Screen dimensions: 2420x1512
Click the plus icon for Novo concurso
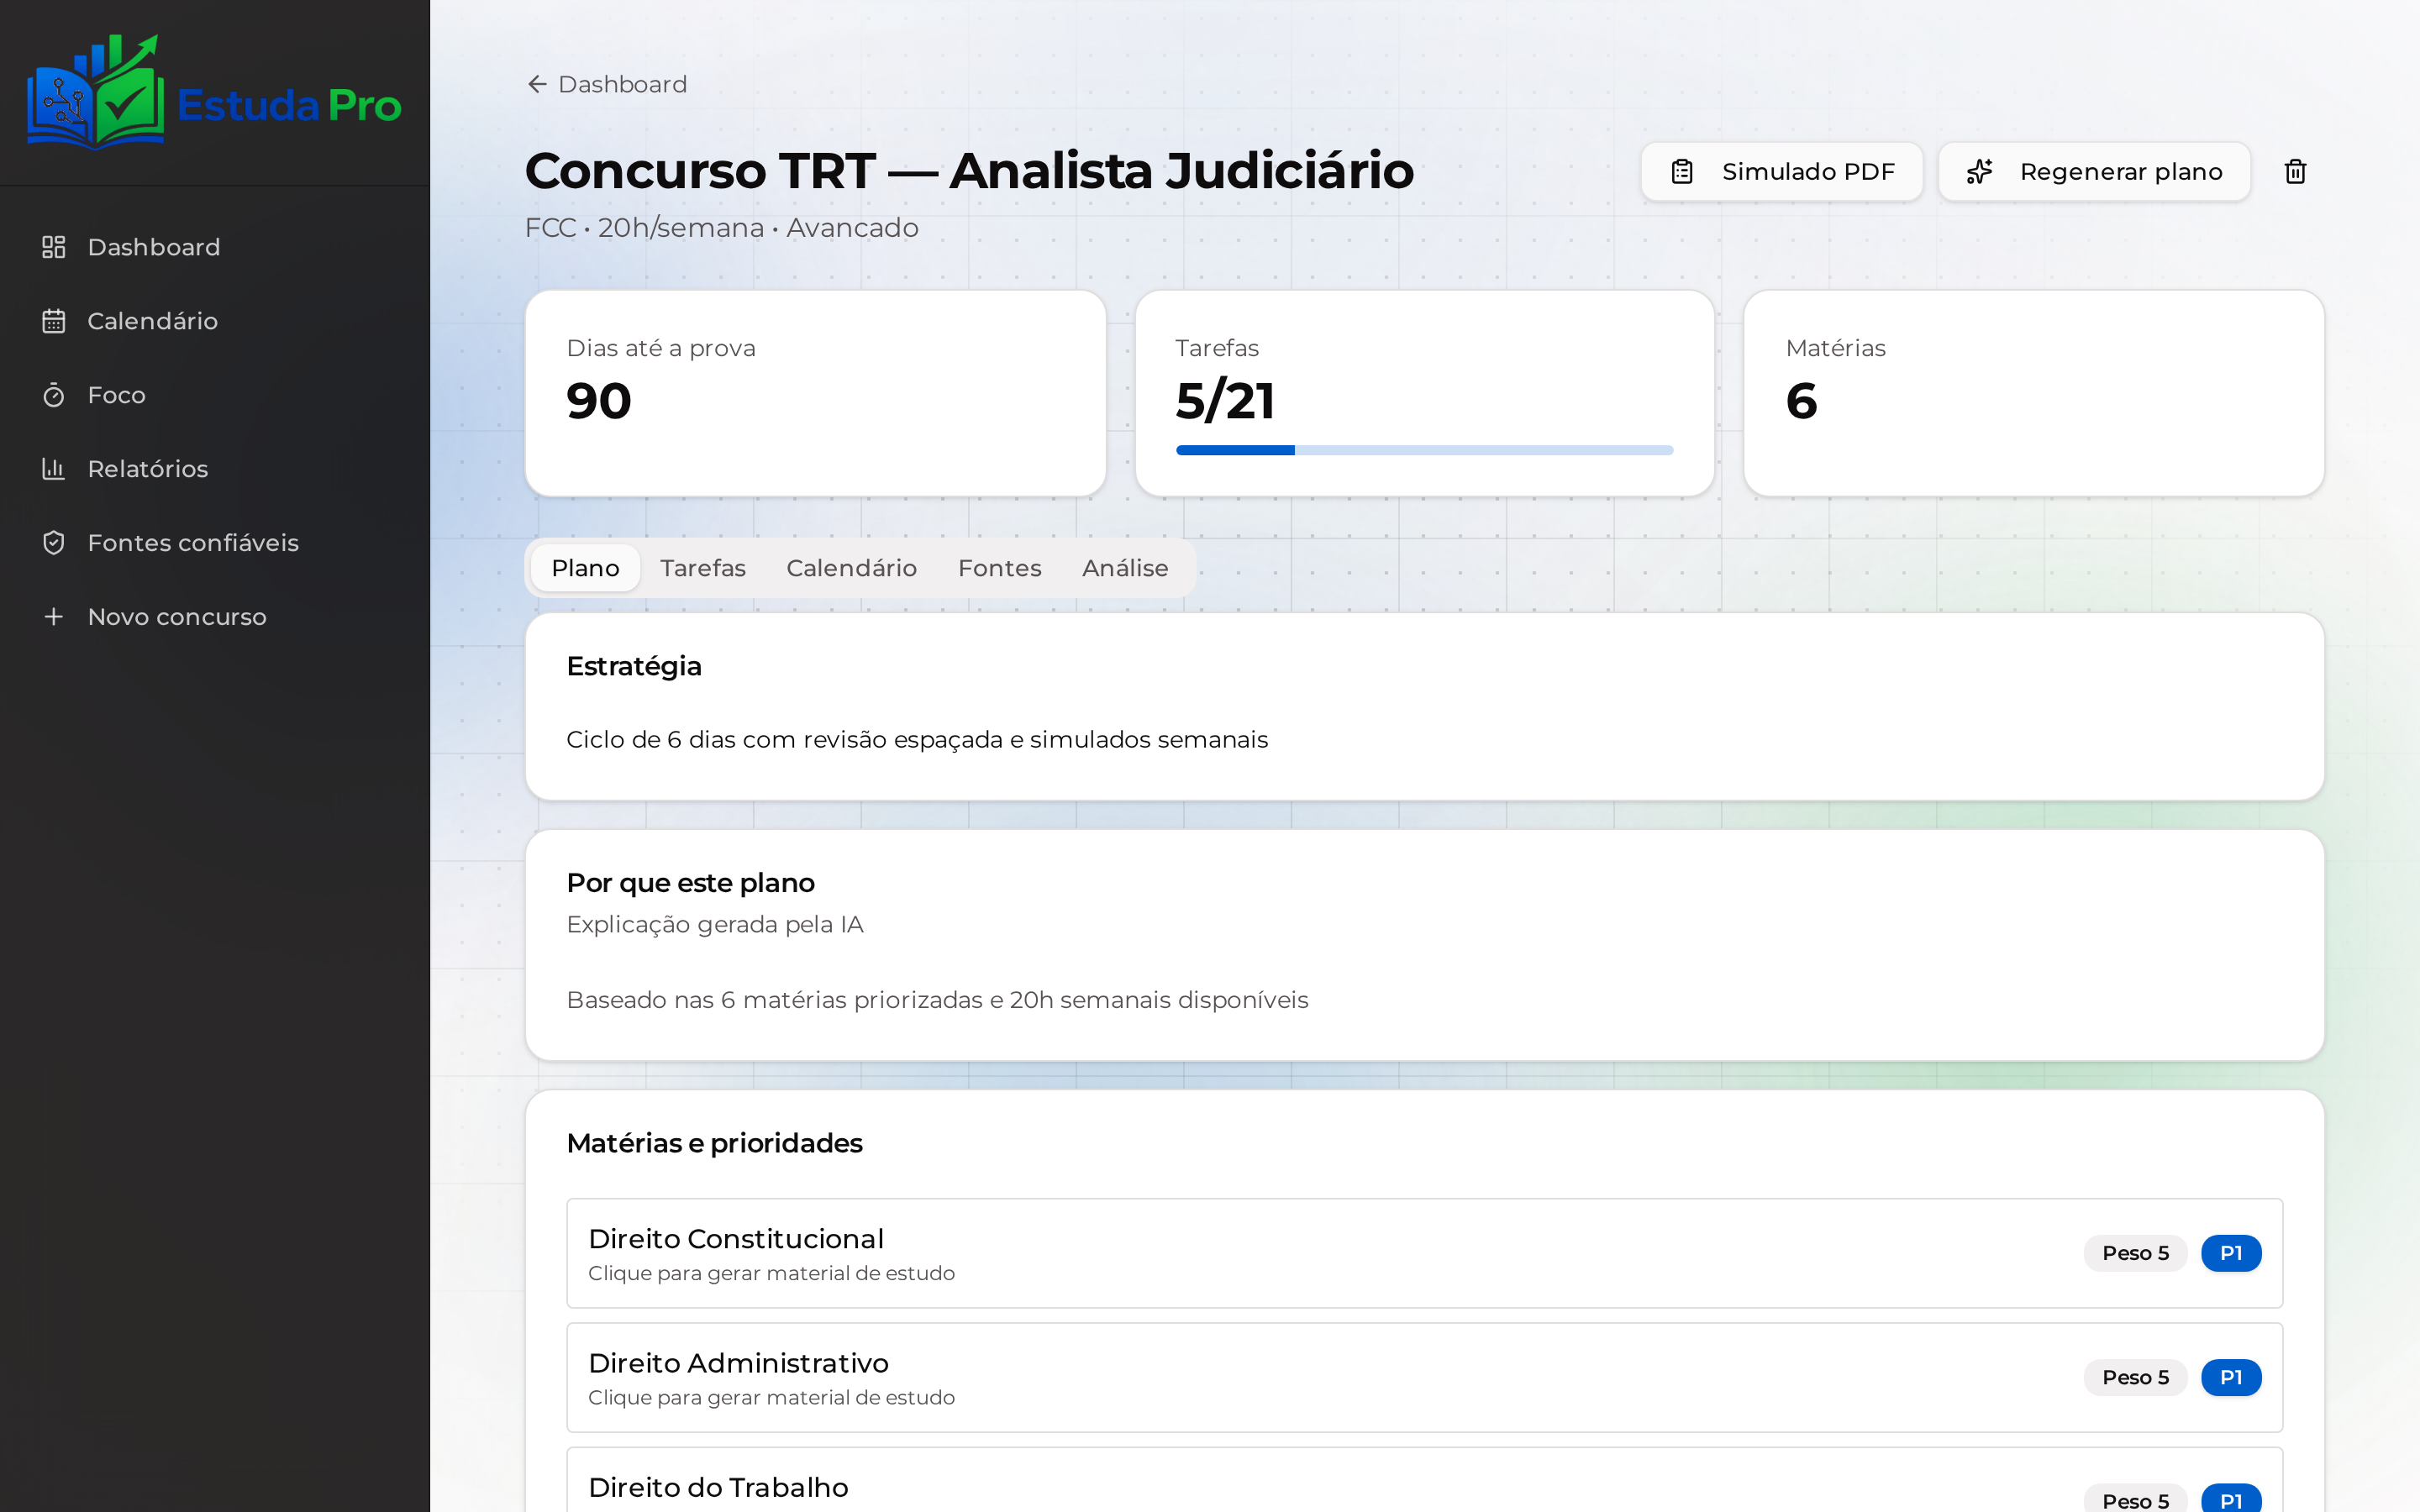[54, 617]
